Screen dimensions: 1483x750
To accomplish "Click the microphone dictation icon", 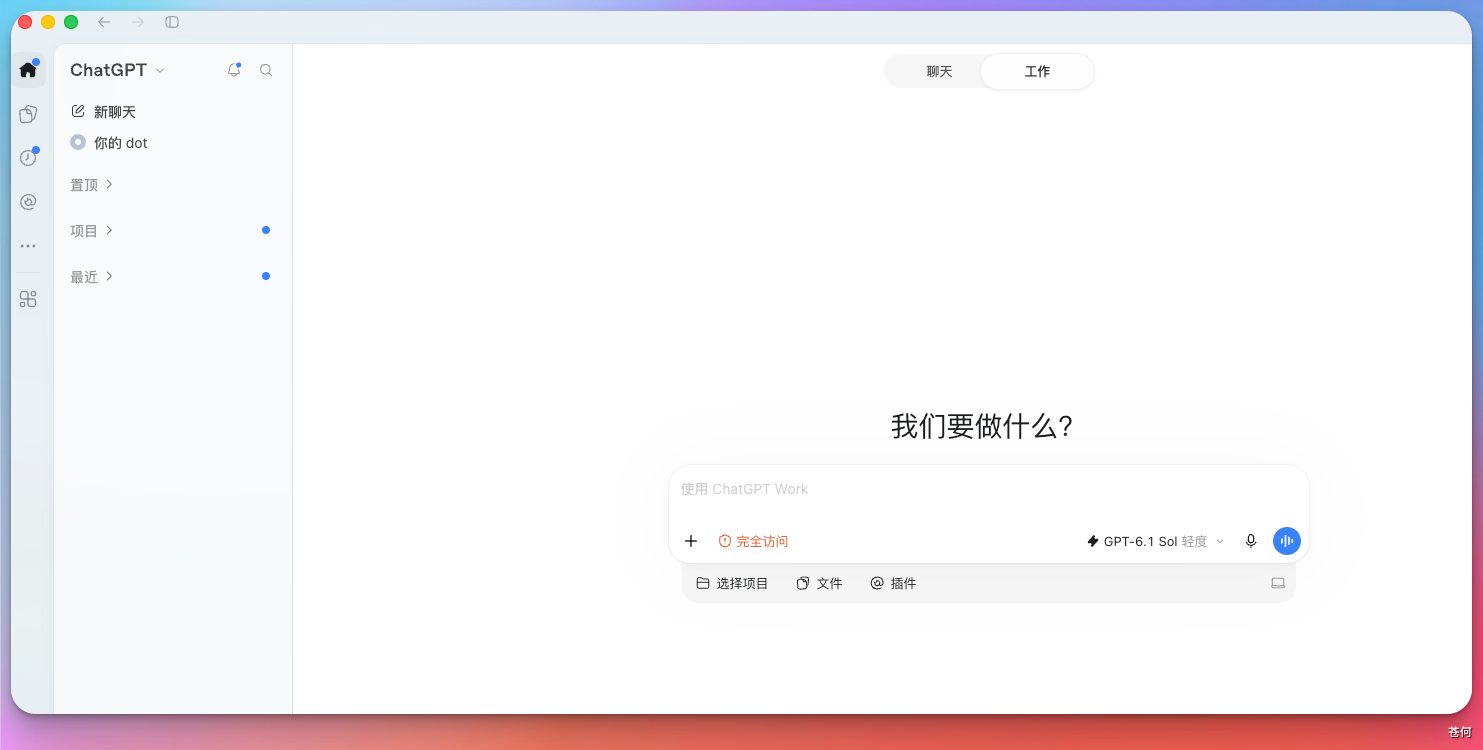I will click(1250, 541).
